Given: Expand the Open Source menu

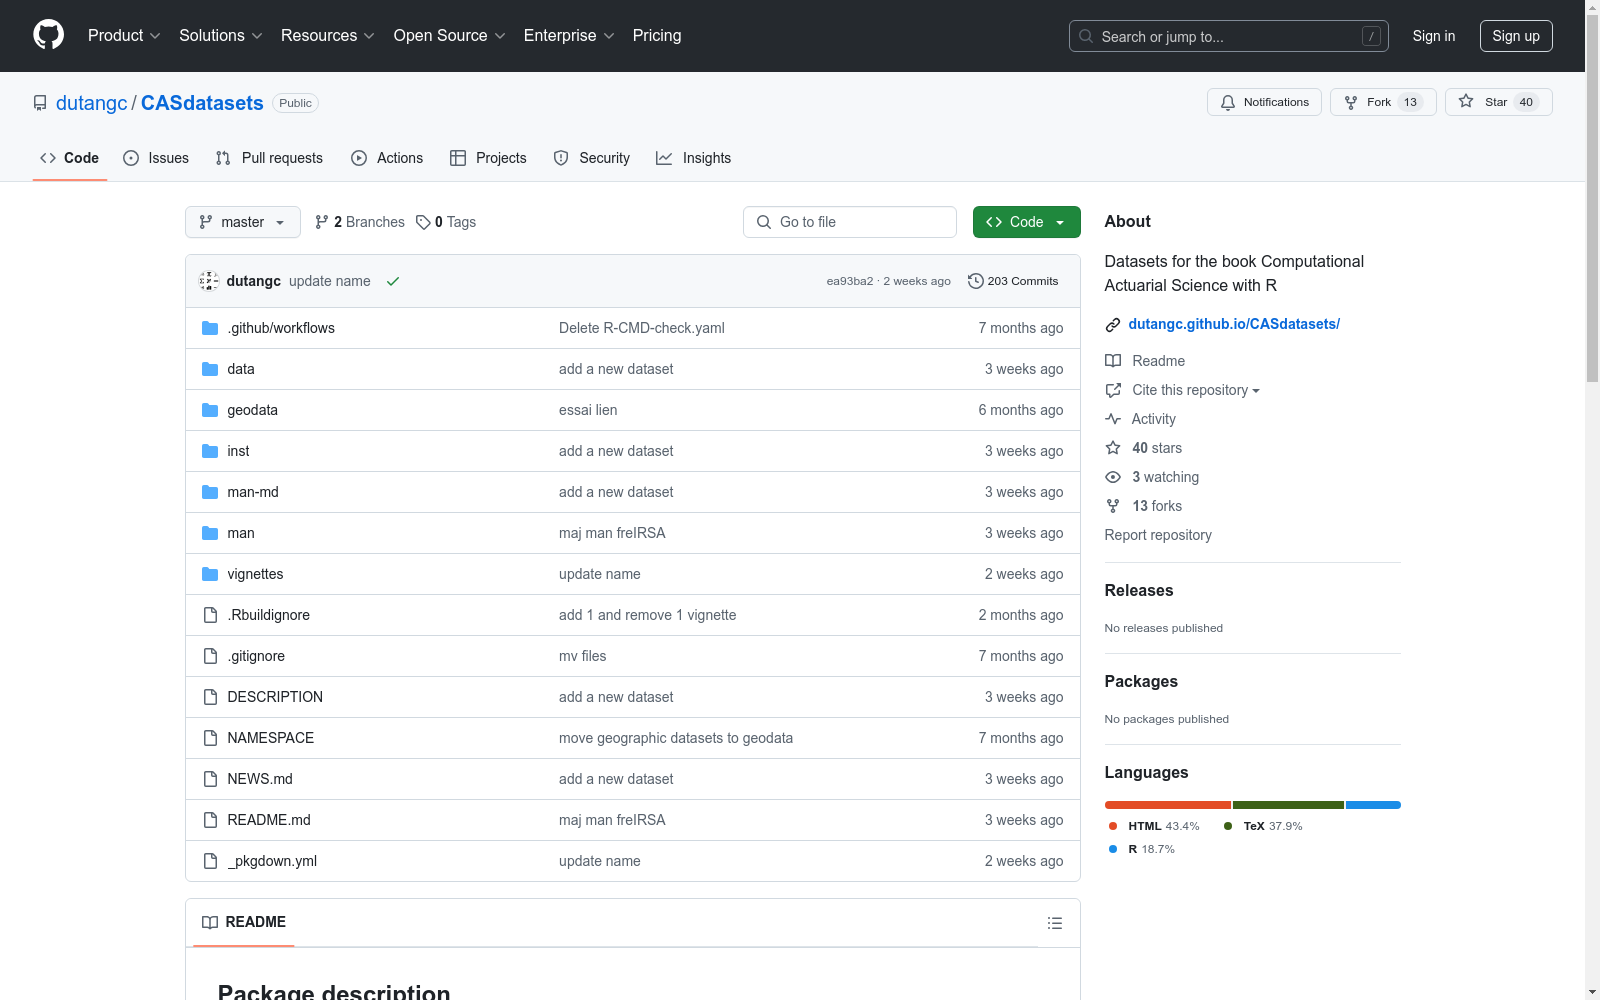Looking at the screenshot, I should tap(450, 36).
